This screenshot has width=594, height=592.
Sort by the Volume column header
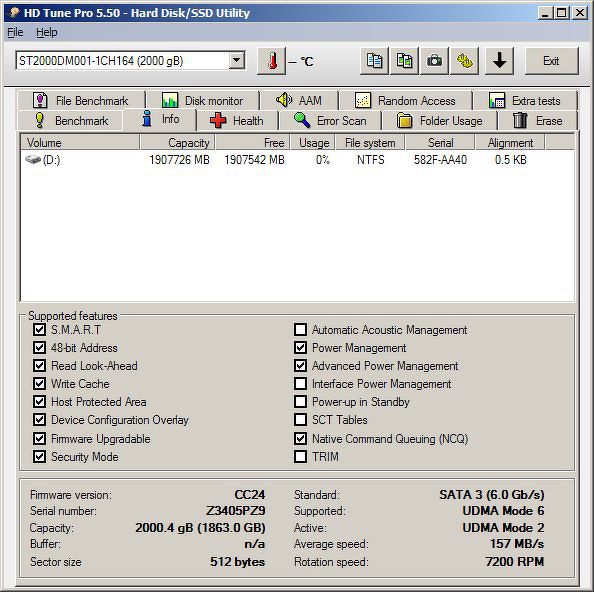click(x=80, y=142)
